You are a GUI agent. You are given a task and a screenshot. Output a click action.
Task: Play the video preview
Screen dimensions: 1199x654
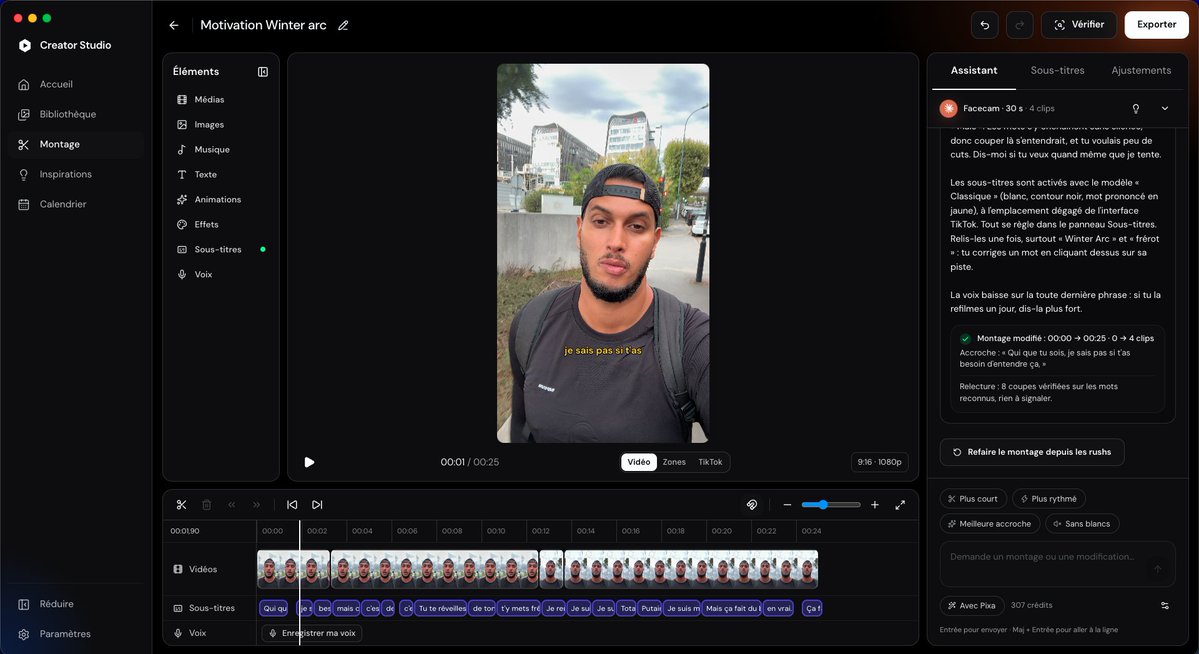[x=309, y=462]
